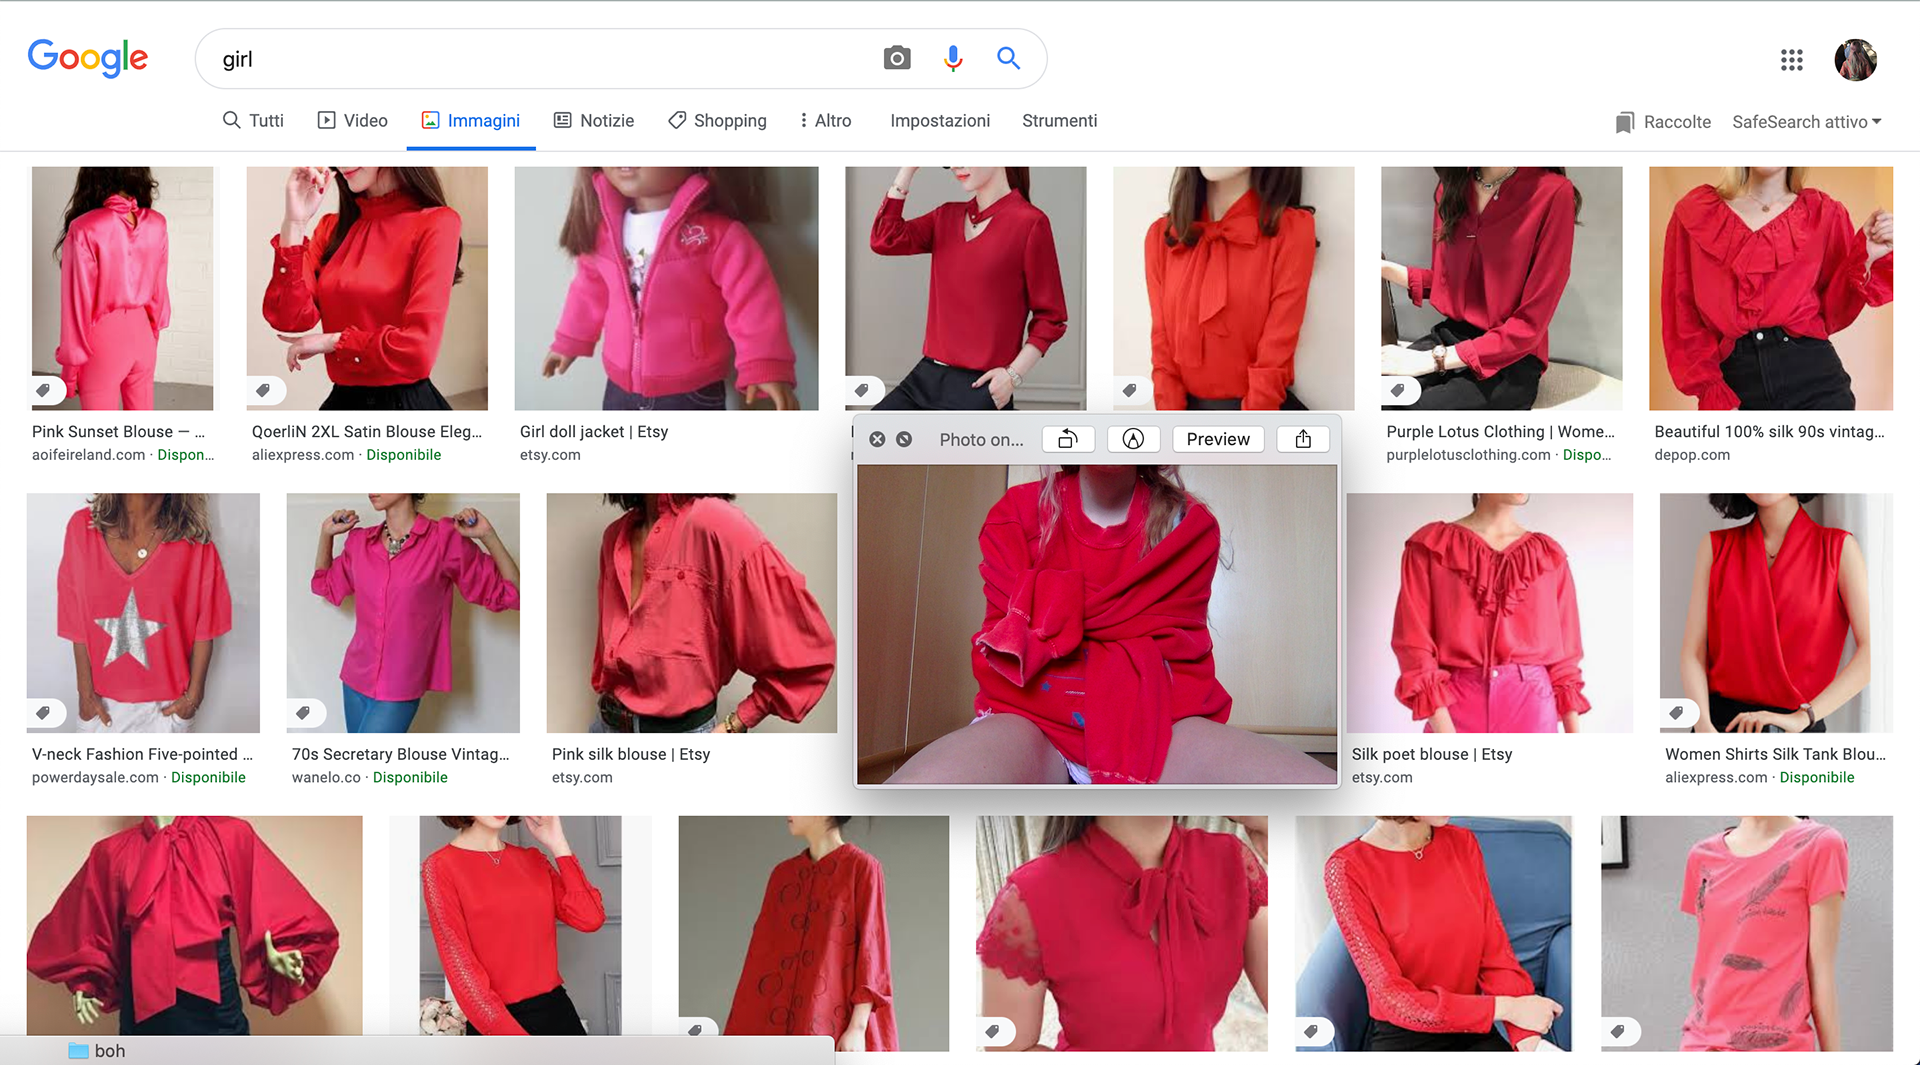Open the Beautiful 100% silk 90s vintage title

pos(1769,432)
